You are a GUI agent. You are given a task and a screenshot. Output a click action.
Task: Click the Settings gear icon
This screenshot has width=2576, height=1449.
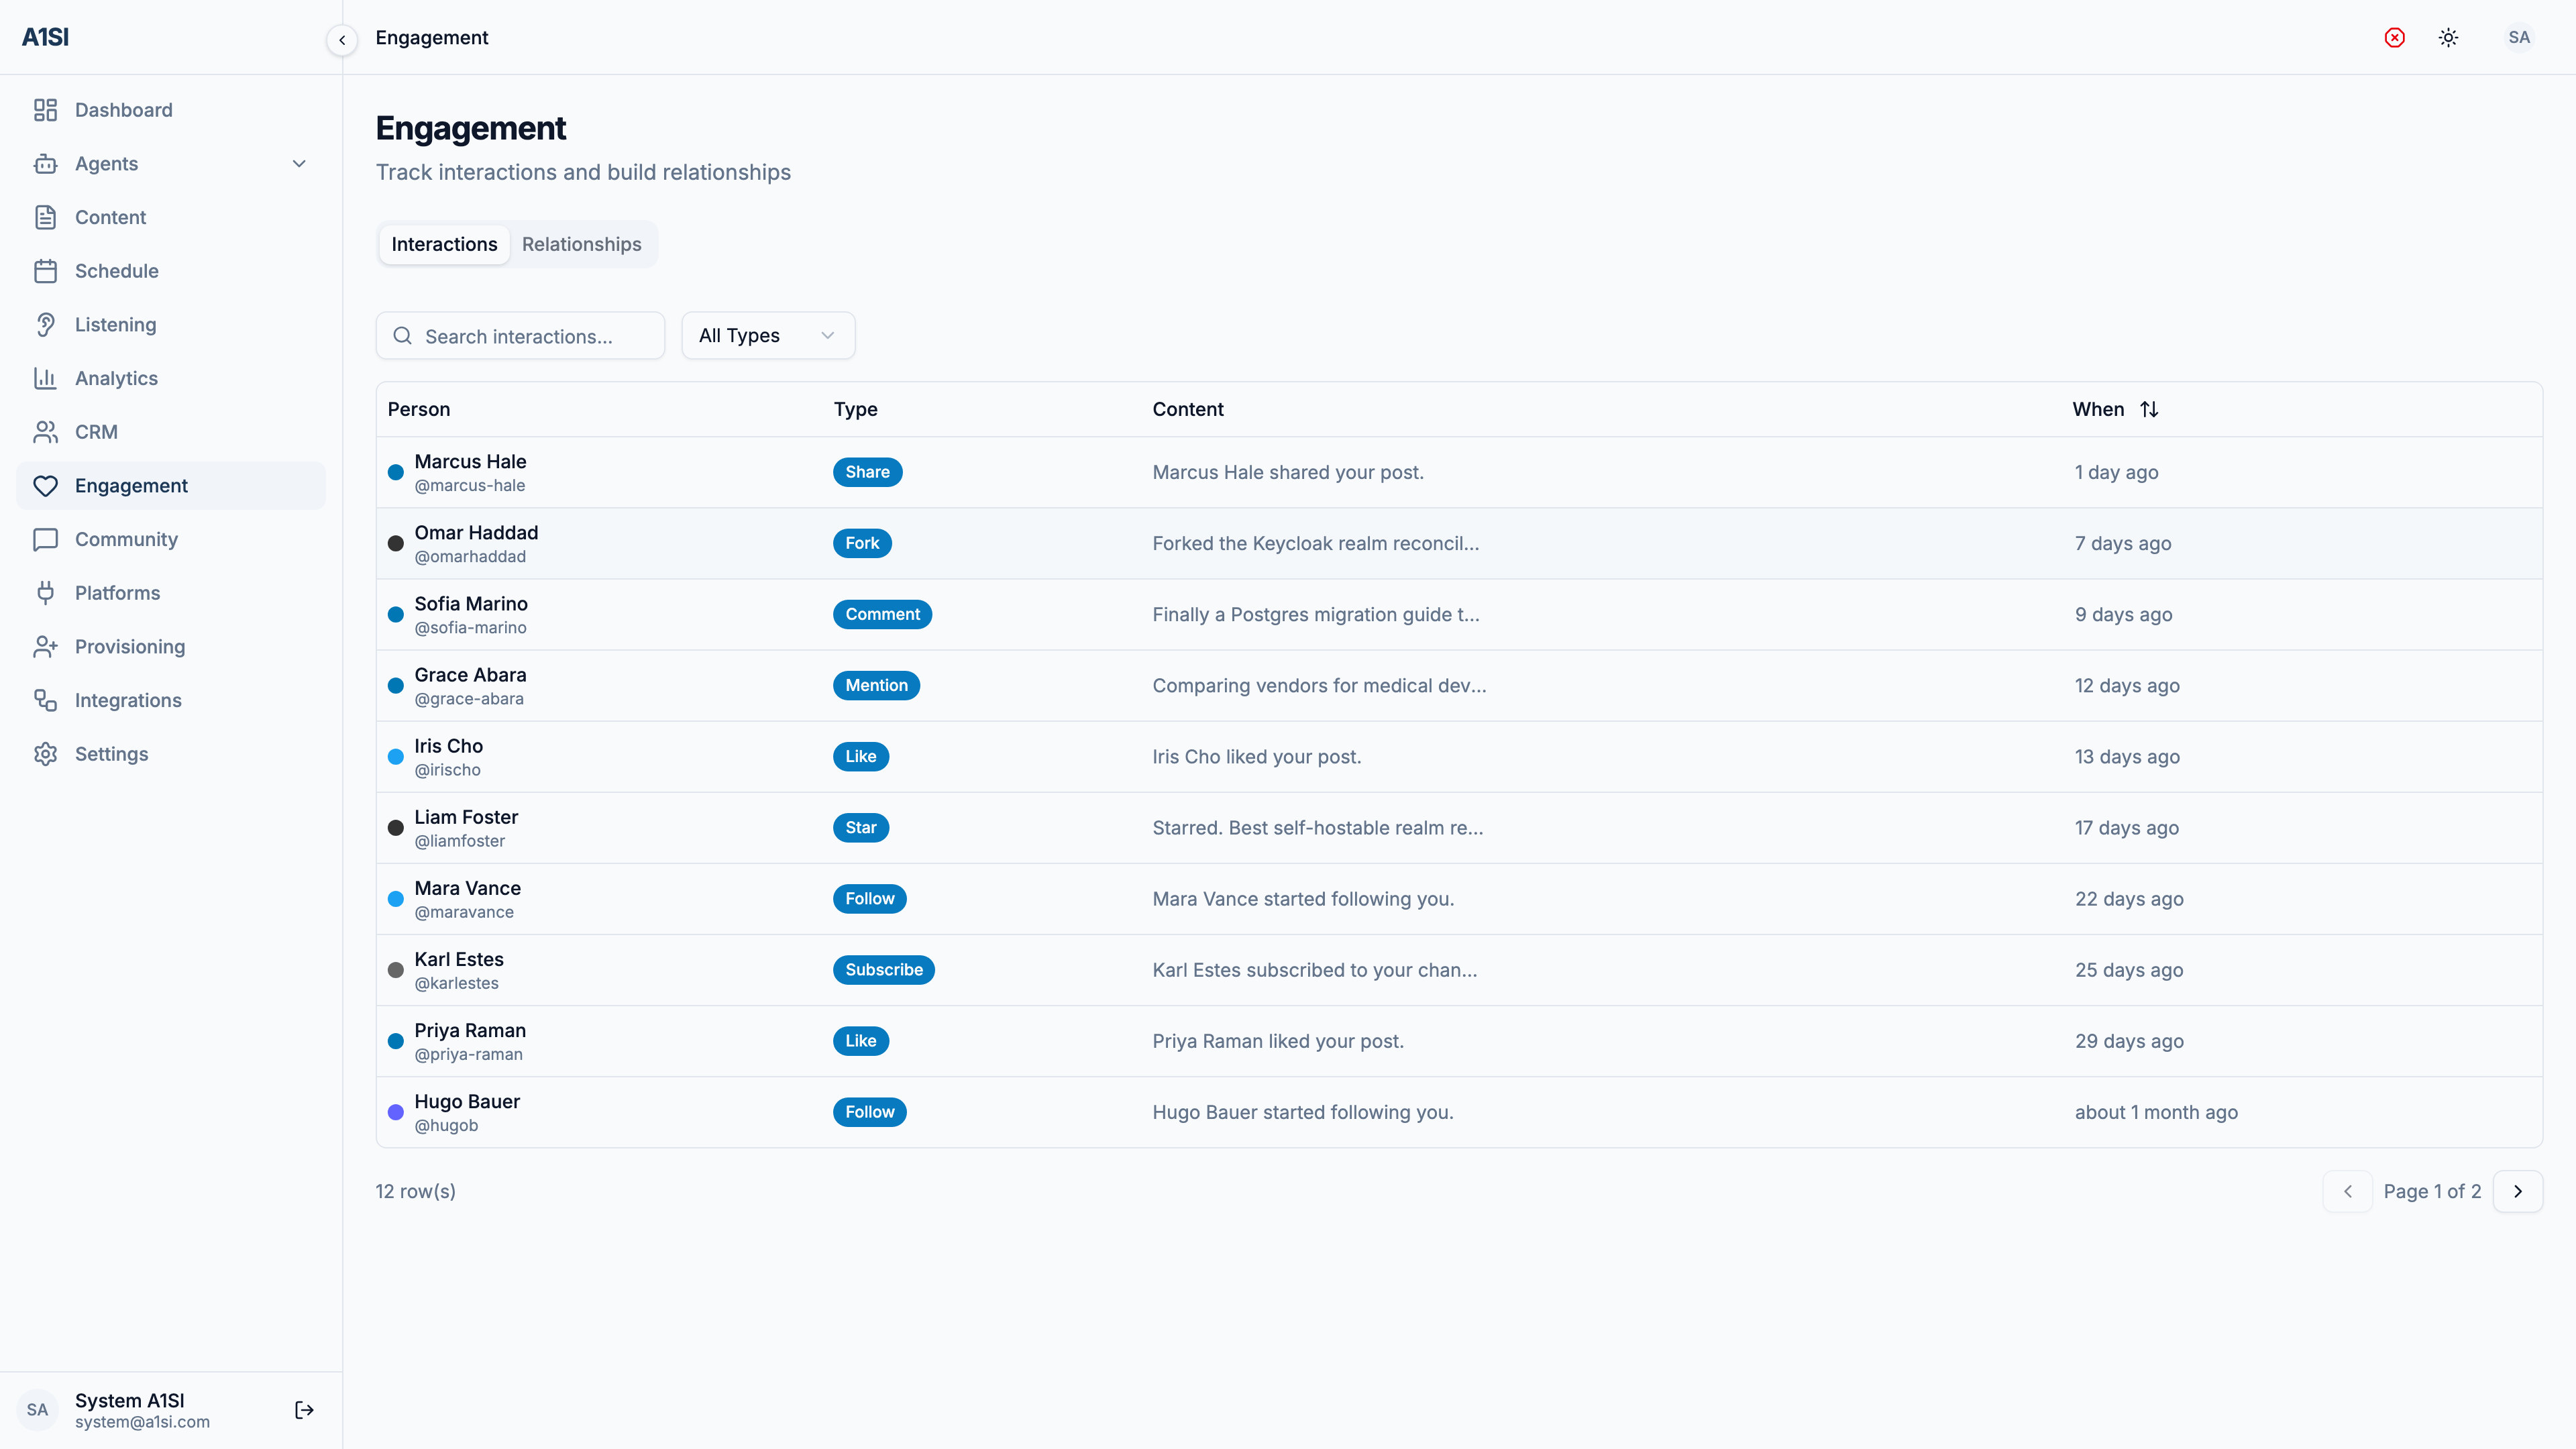pos(45,754)
